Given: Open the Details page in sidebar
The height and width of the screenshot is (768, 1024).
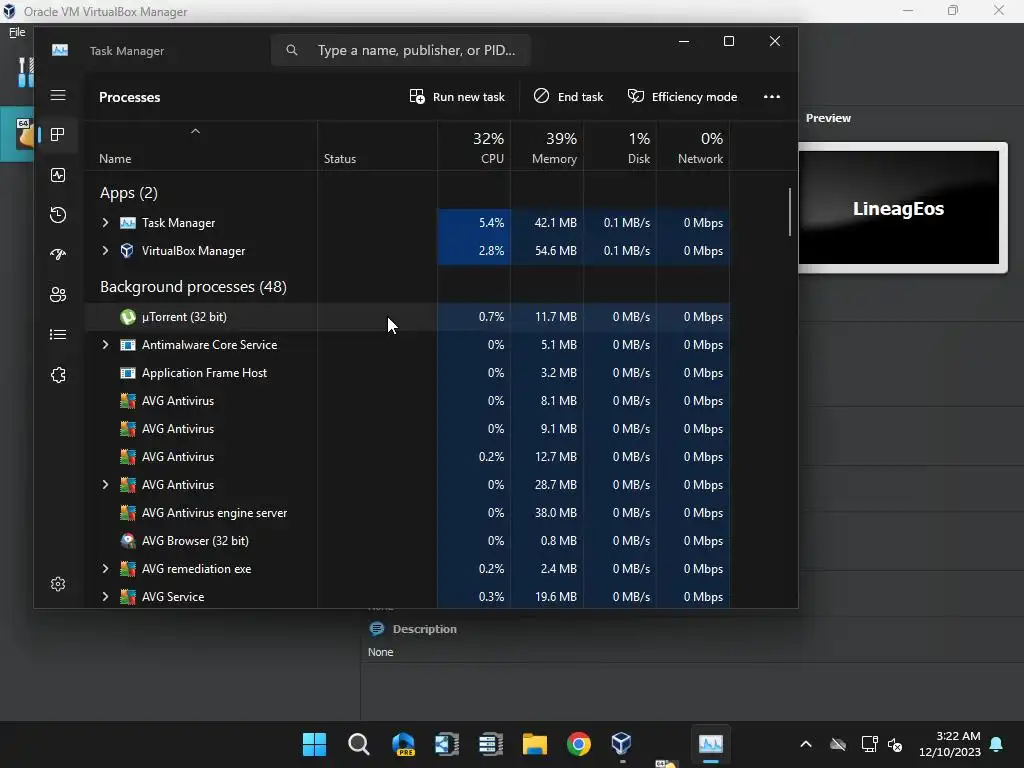Looking at the screenshot, I should (58, 334).
